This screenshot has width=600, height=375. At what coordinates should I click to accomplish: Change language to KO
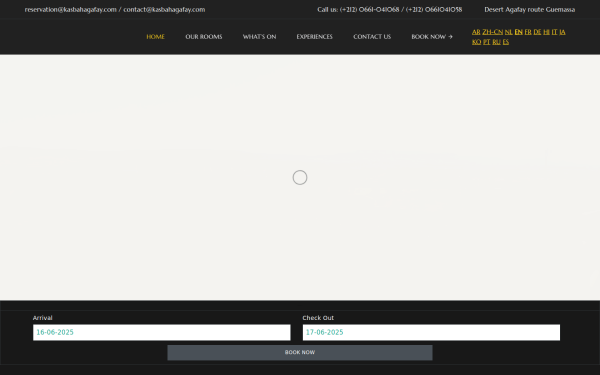[476, 42]
